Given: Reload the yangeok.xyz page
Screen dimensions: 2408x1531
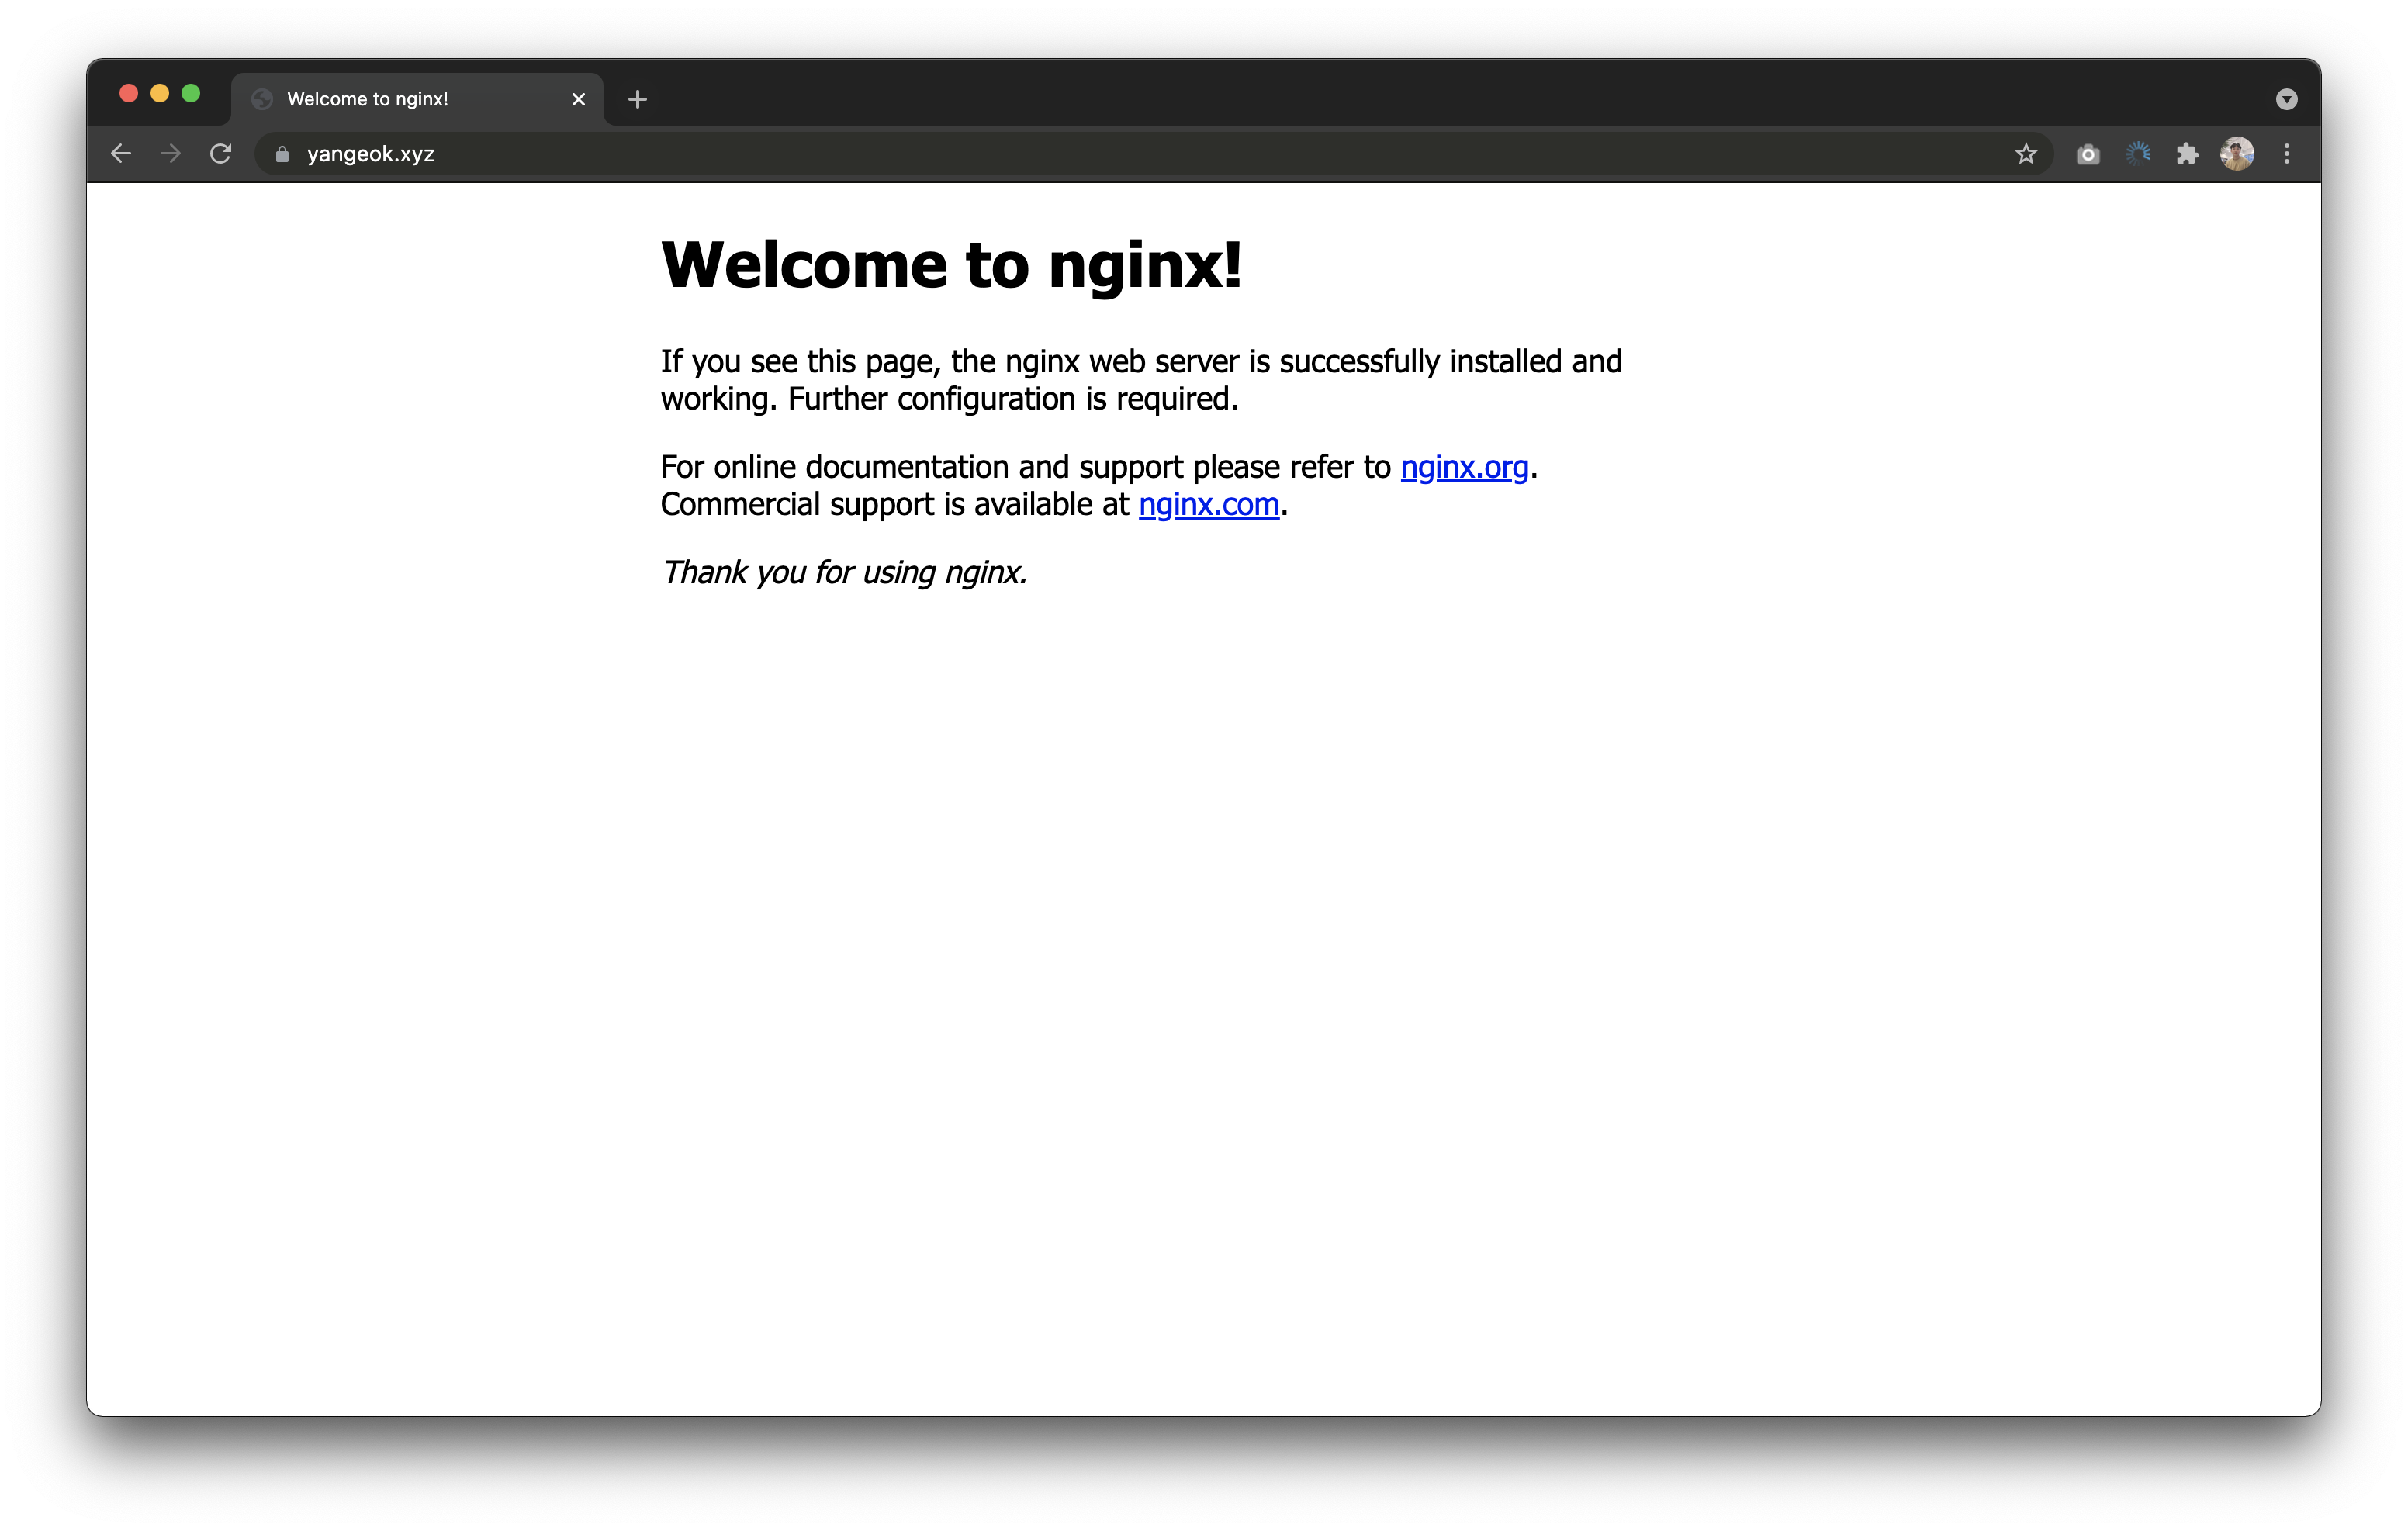Looking at the screenshot, I should pyautogui.click(x=221, y=154).
